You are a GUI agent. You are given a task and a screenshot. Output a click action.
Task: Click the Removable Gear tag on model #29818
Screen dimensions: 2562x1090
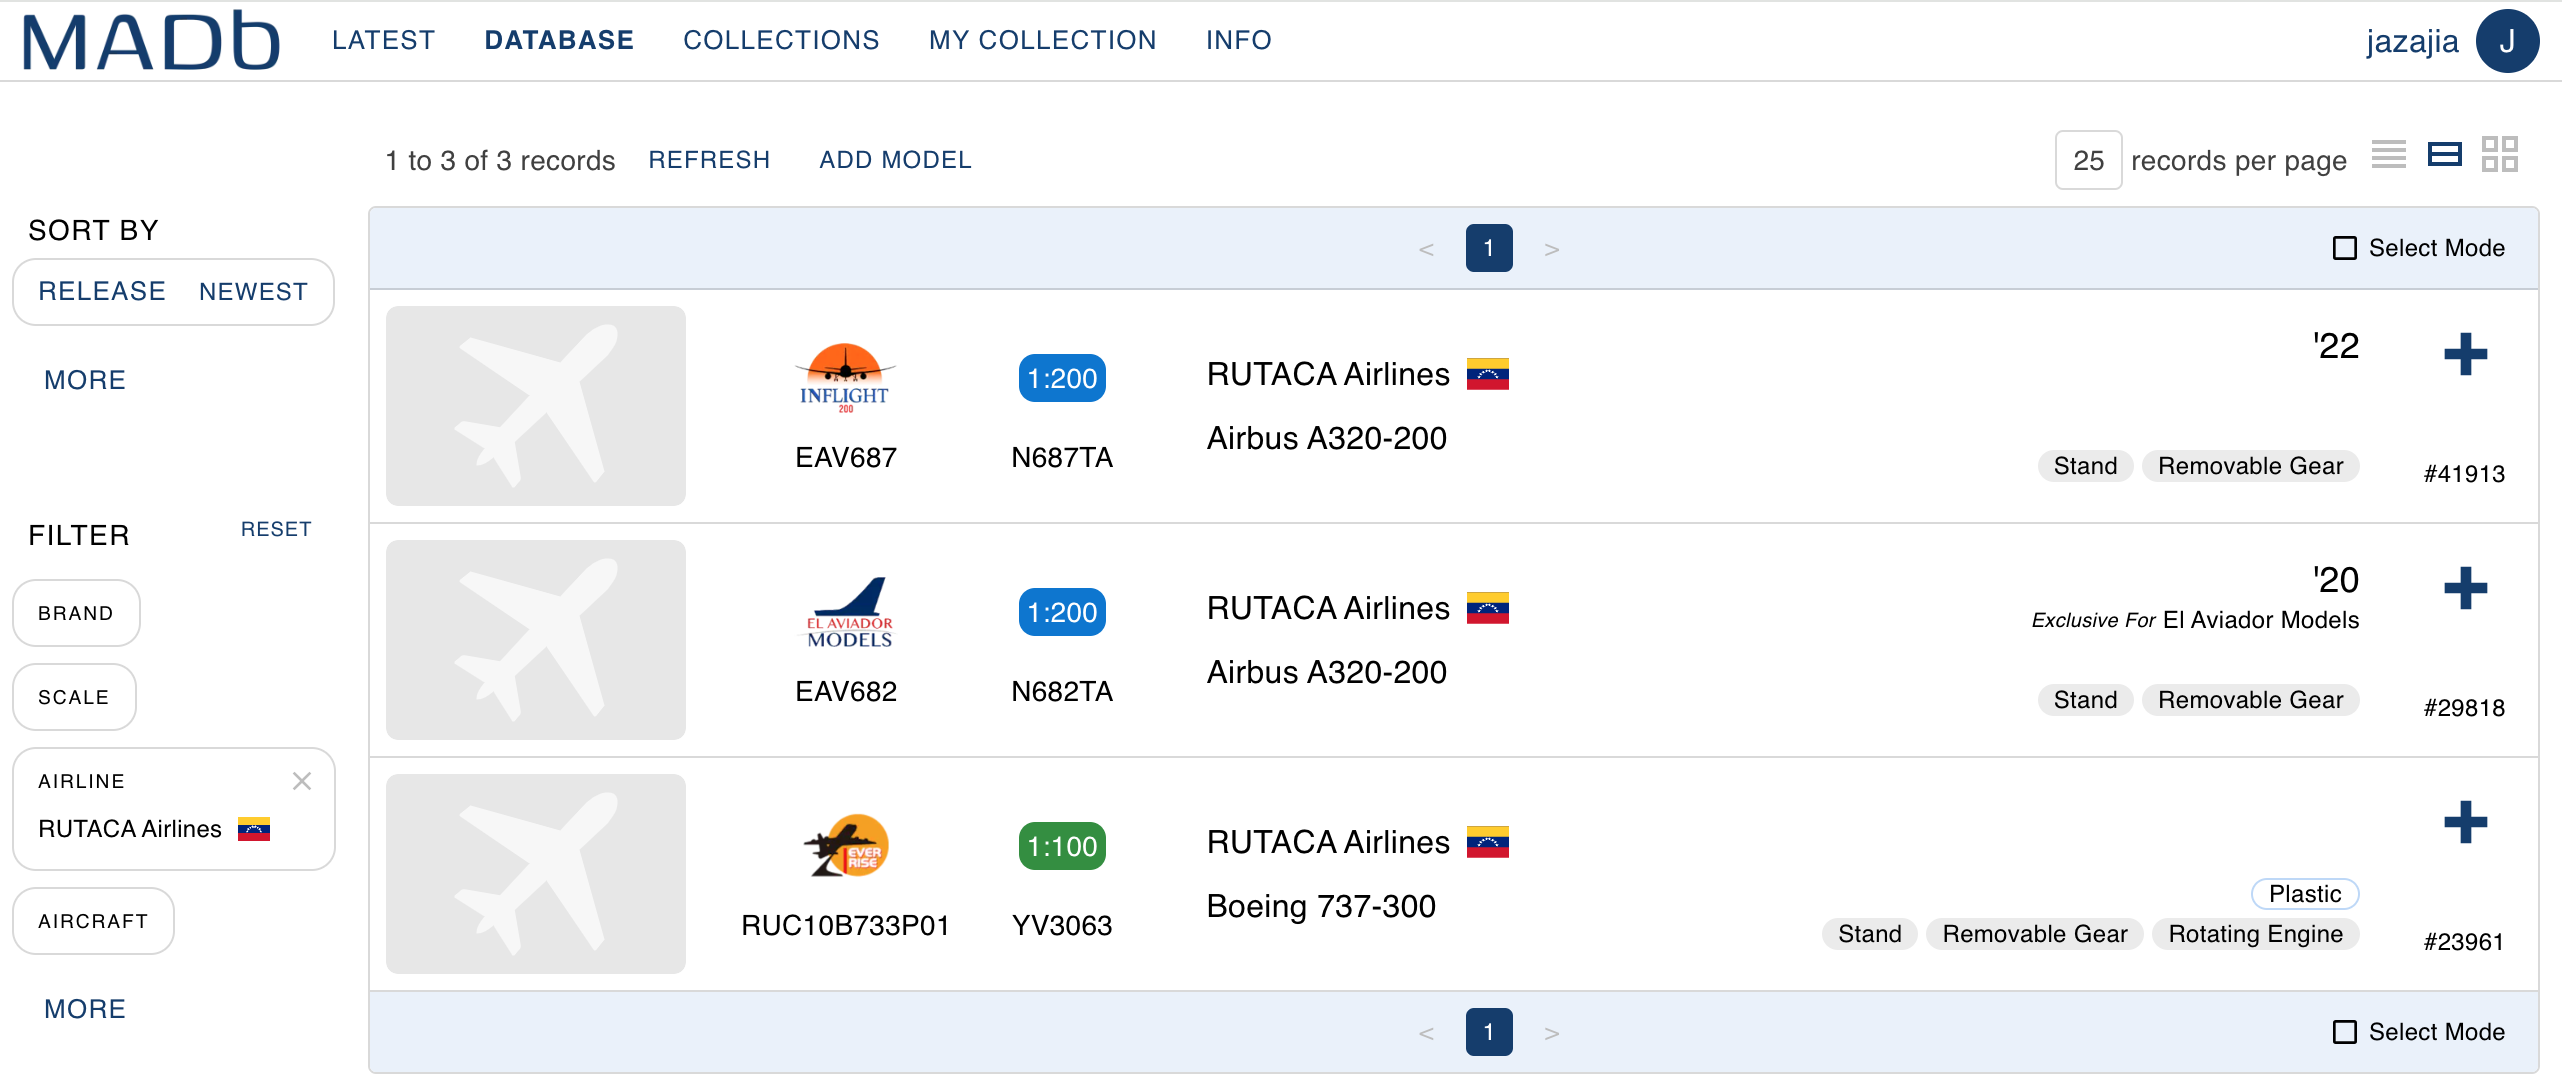[x=2250, y=700]
